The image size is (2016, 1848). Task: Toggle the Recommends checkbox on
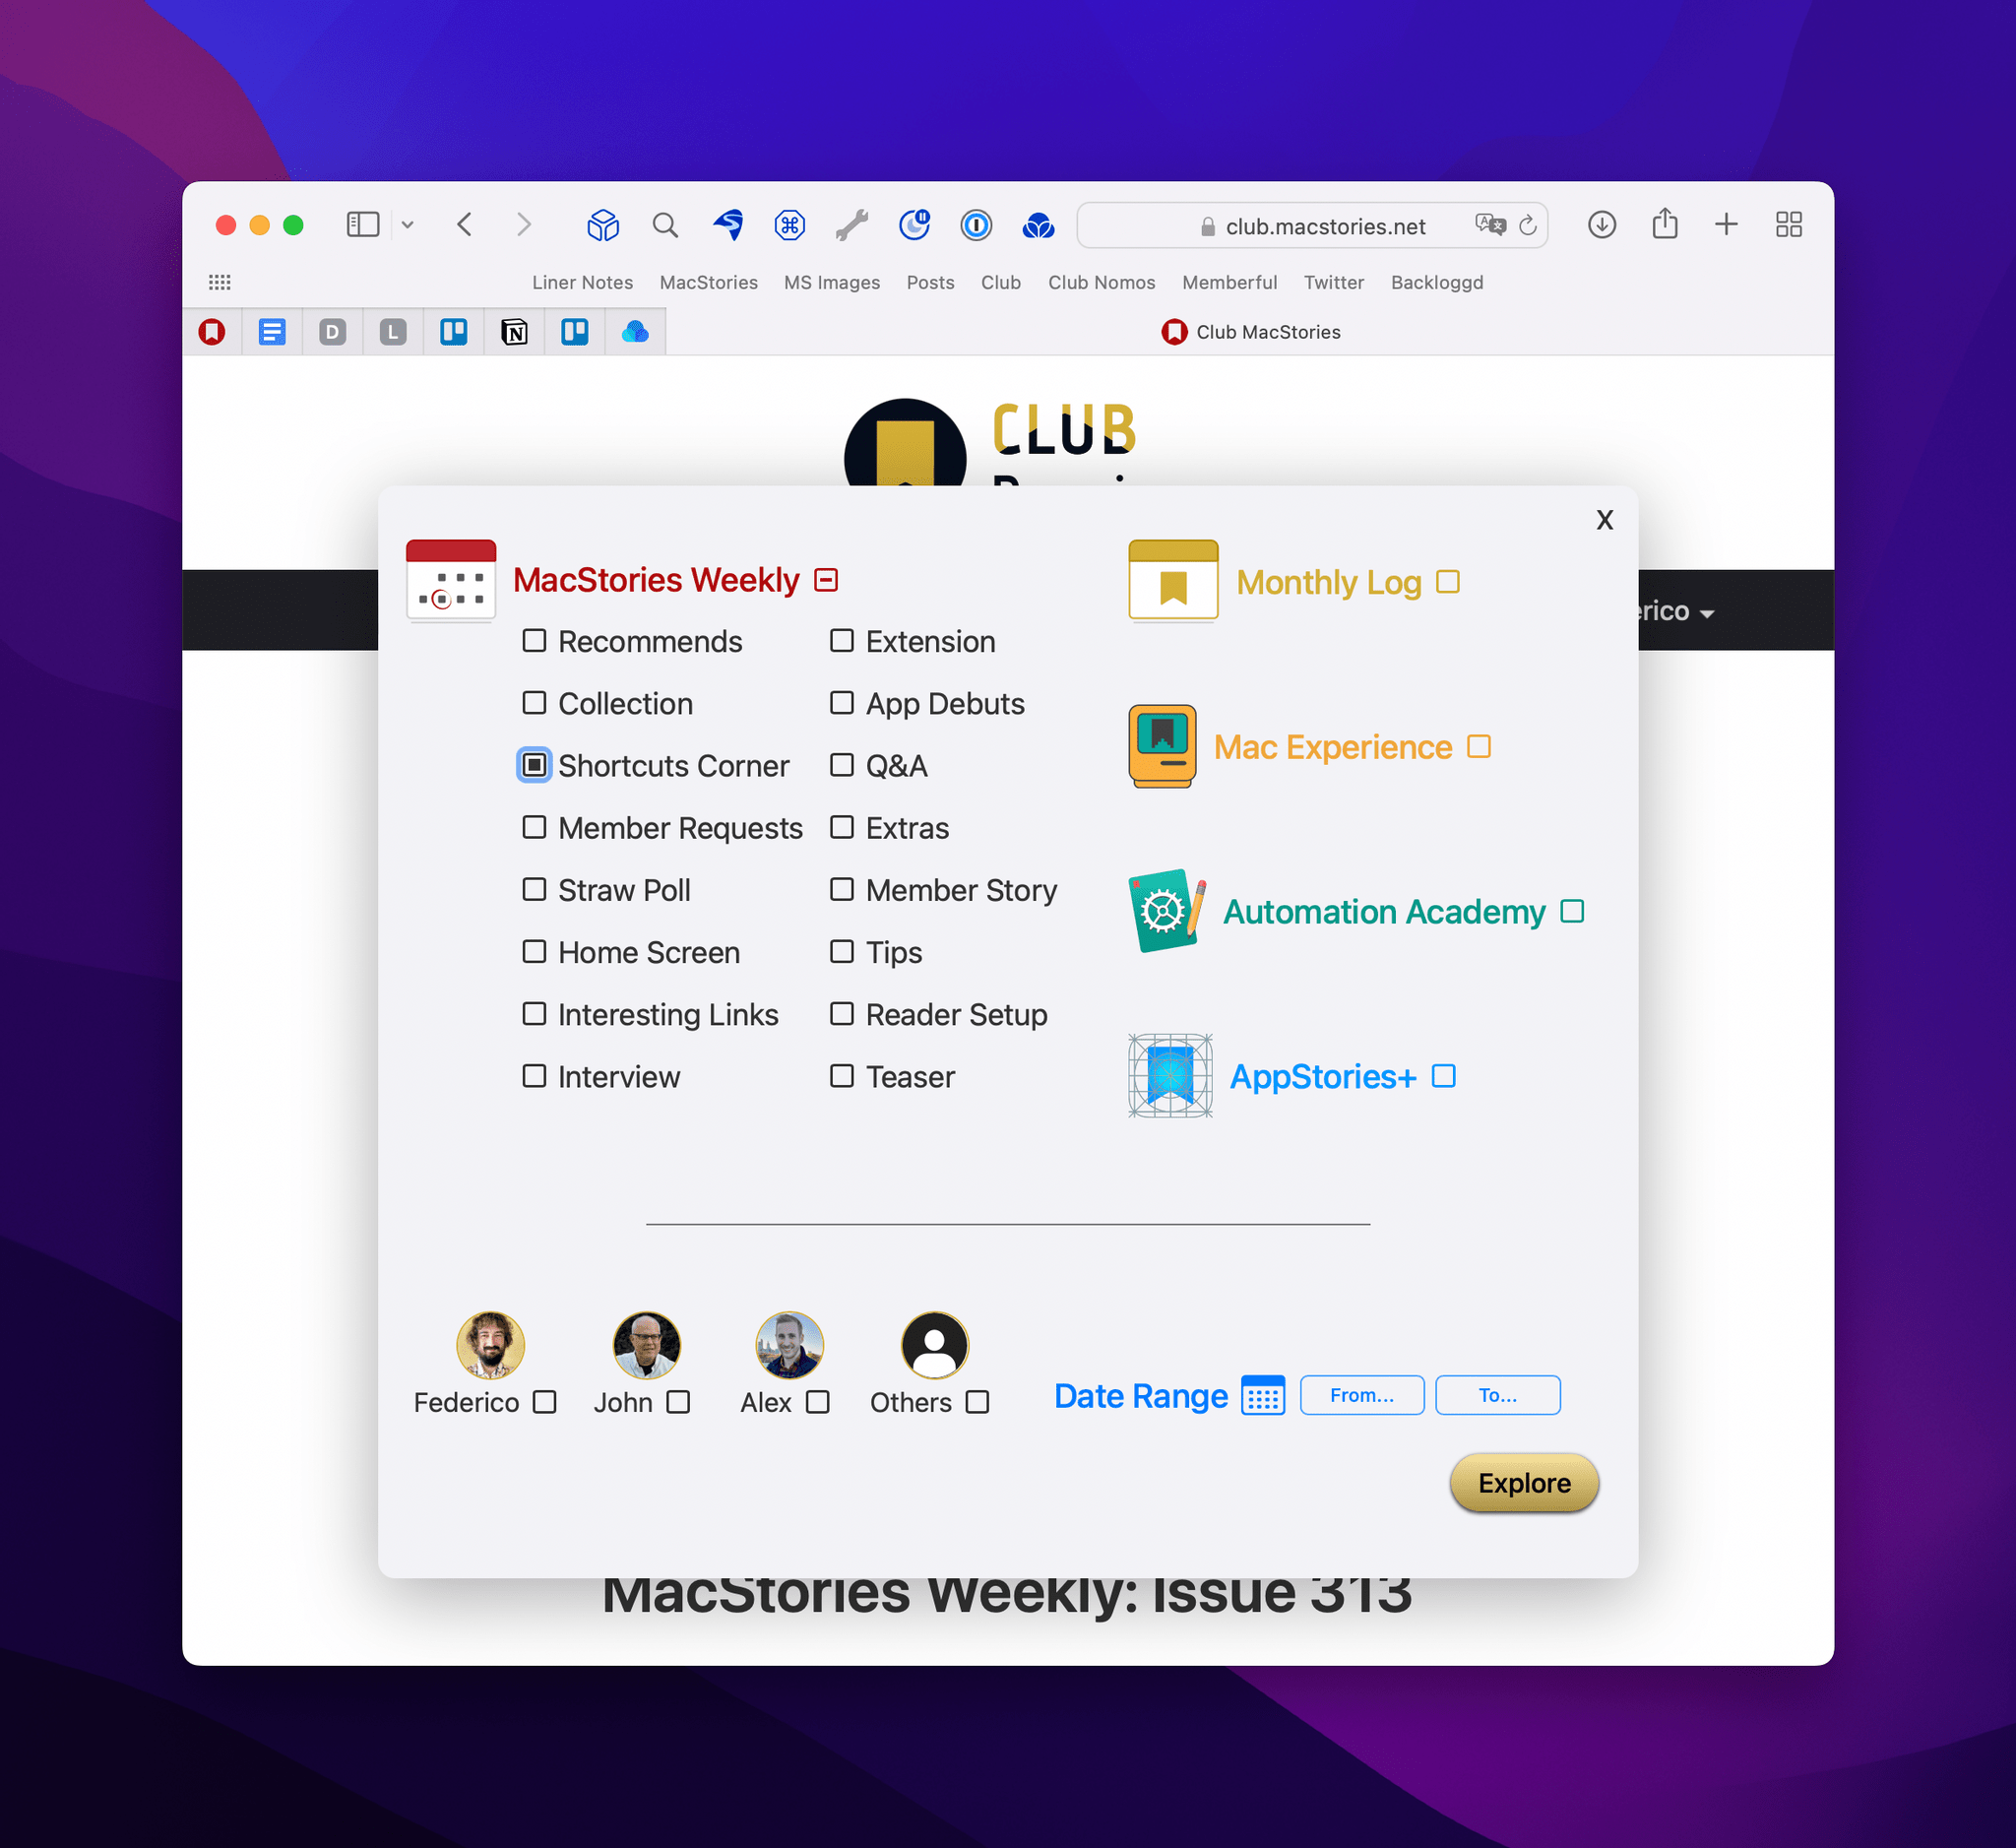pyautogui.click(x=535, y=639)
